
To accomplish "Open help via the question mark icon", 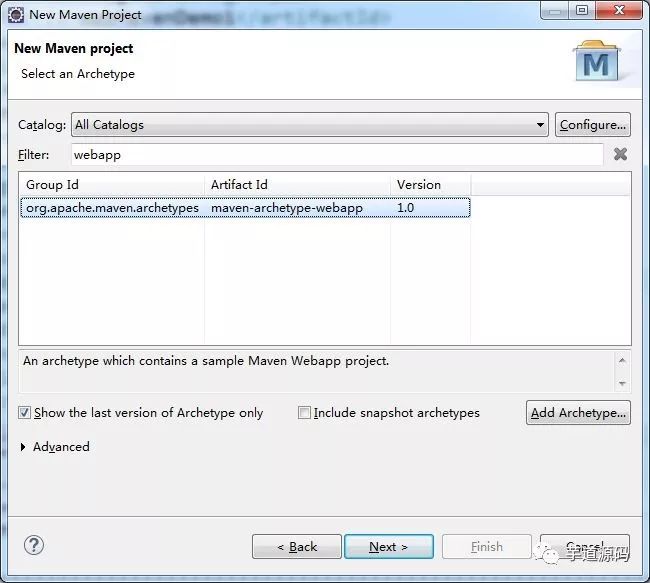I will [x=34, y=545].
